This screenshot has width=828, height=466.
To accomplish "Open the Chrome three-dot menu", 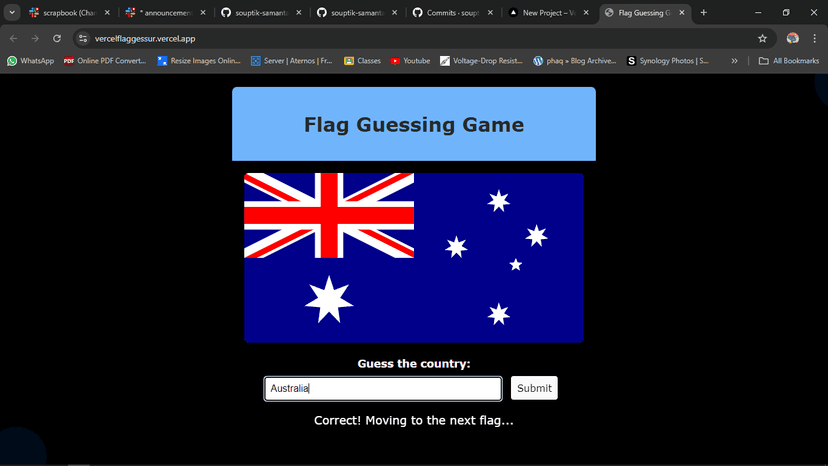I will (x=814, y=39).
